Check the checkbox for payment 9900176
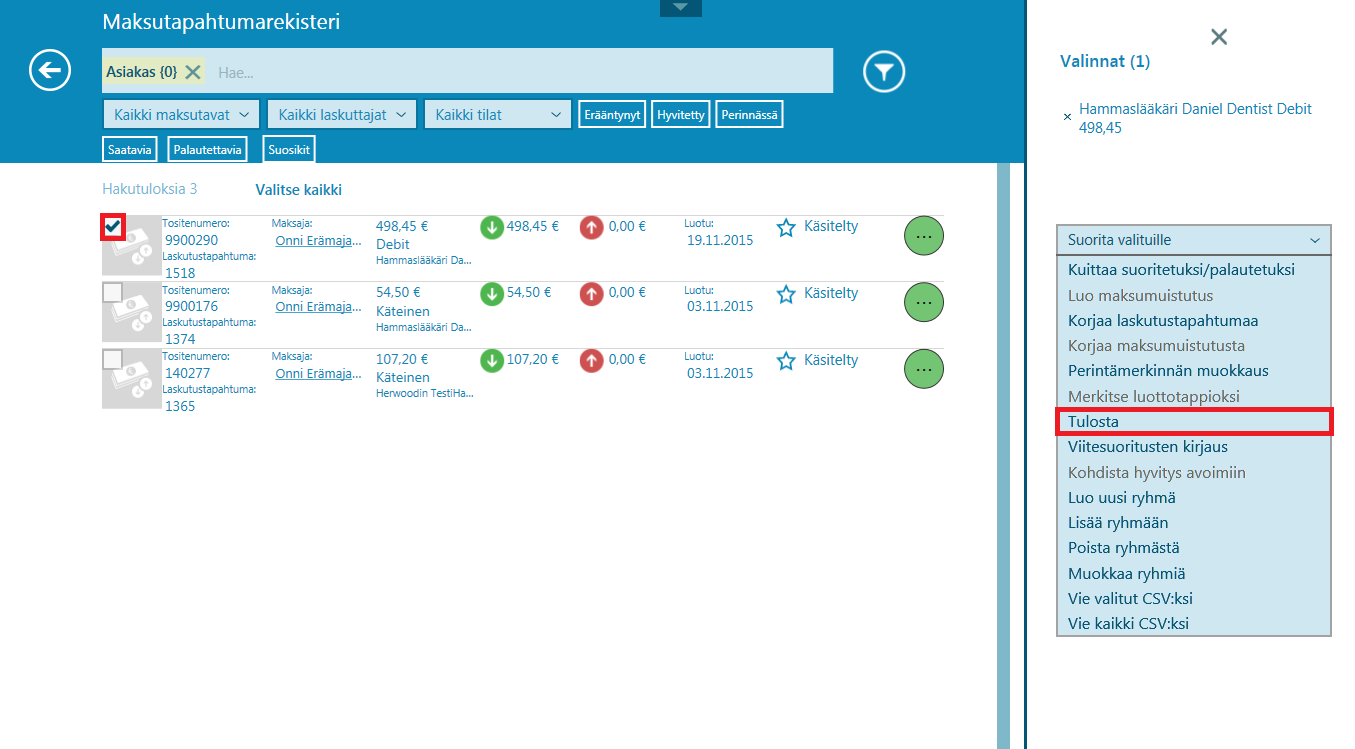Image resolution: width=1355 pixels, height=749 pixels. click(x=113, y=292)
